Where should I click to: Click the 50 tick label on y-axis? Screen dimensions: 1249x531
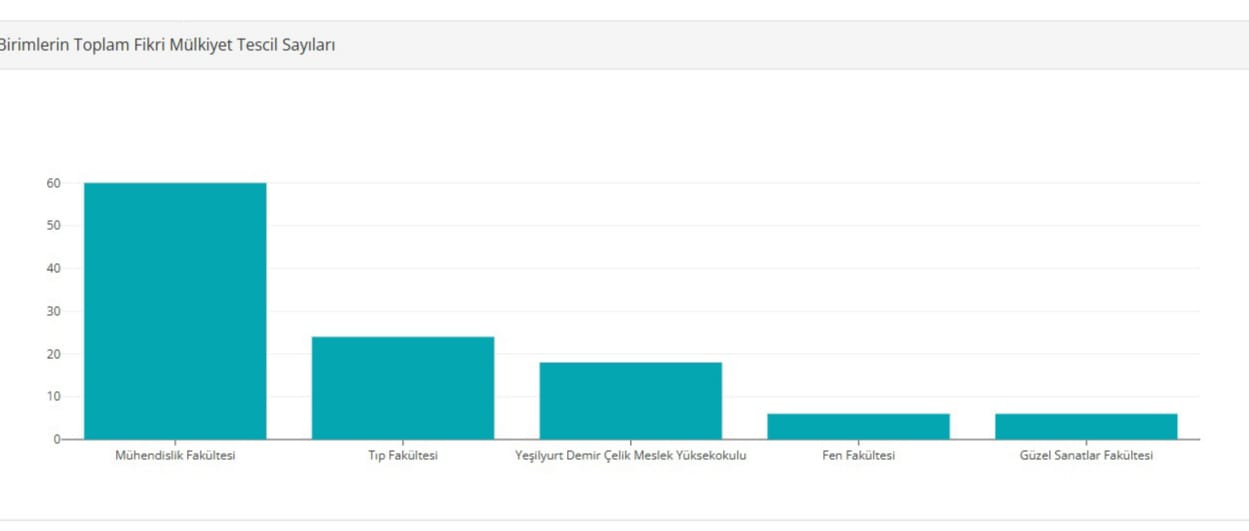52,226
